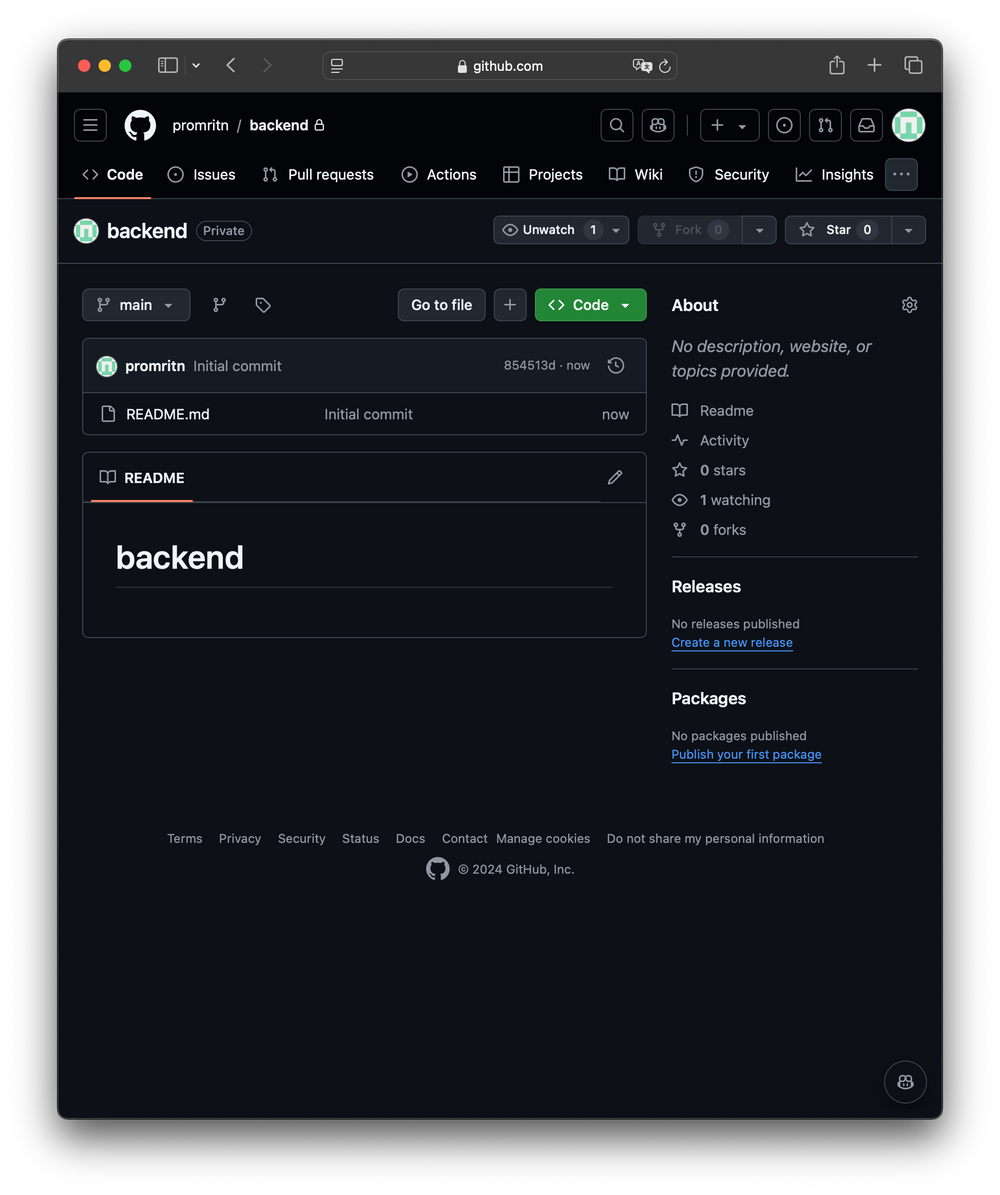Open the latest Initial commit message link
The image size is (1000, 1195).
[237, 366]
